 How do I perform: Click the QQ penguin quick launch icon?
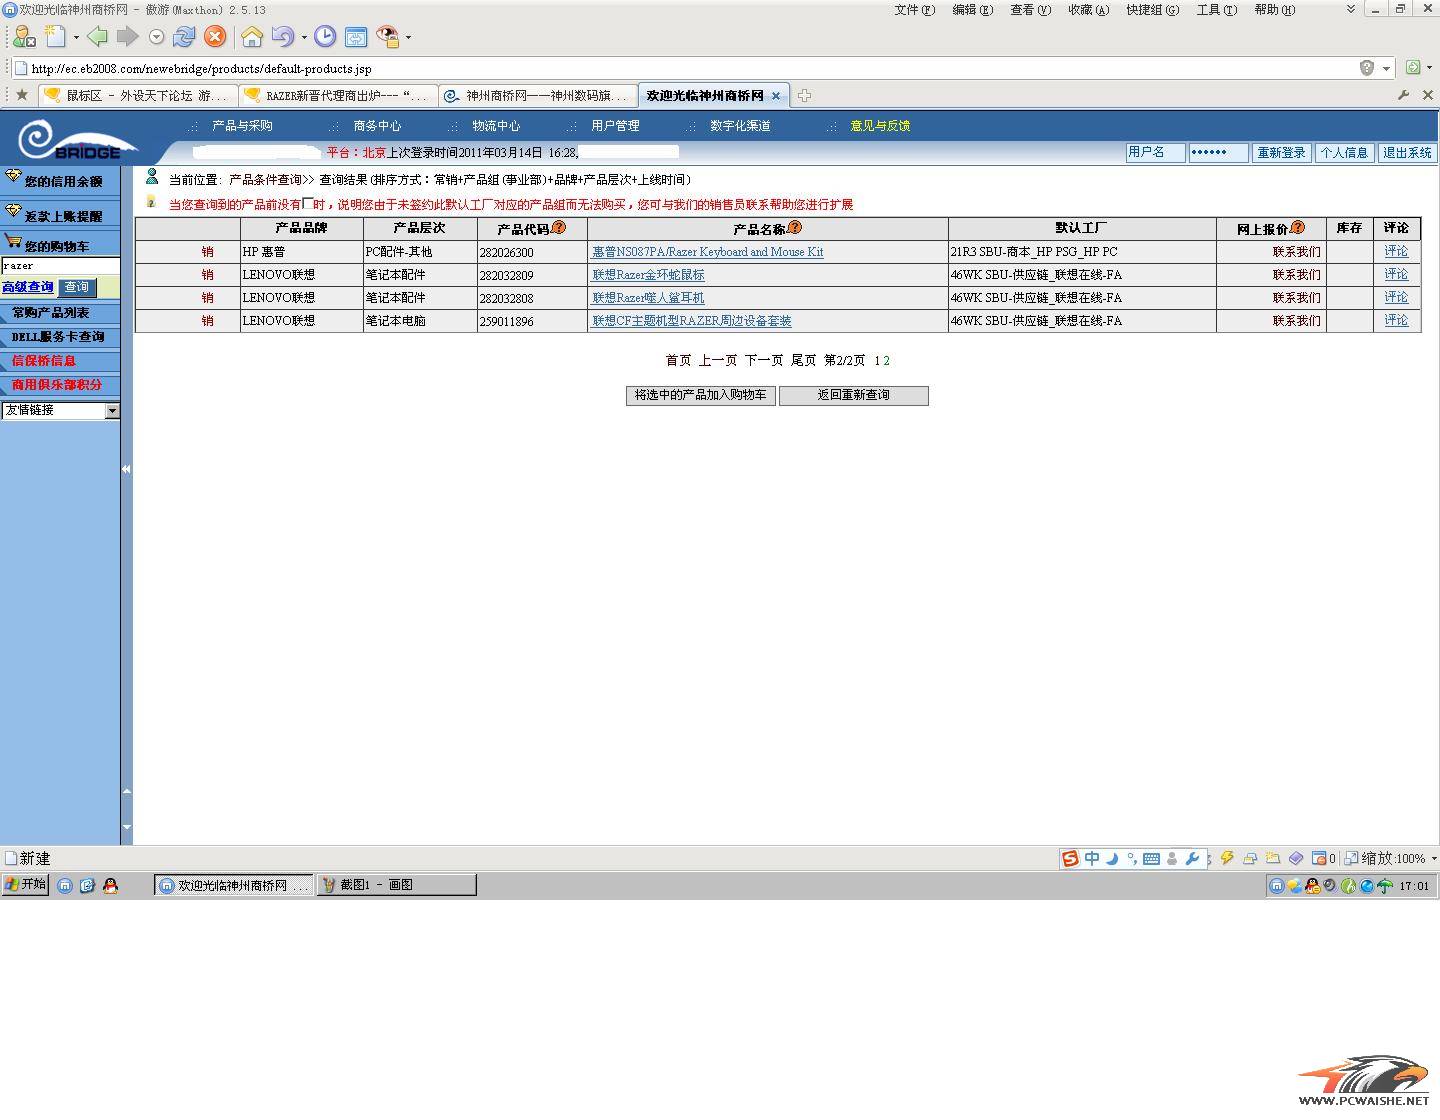point(111,886)
